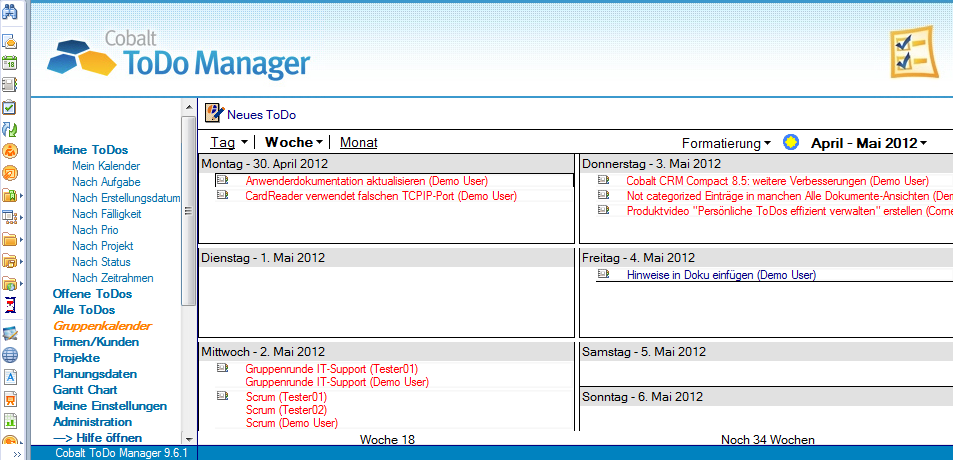Image resolution: width=953 pixels, height=460 pixels.
Task: Switch to Monat view
Action: [359, 143]
